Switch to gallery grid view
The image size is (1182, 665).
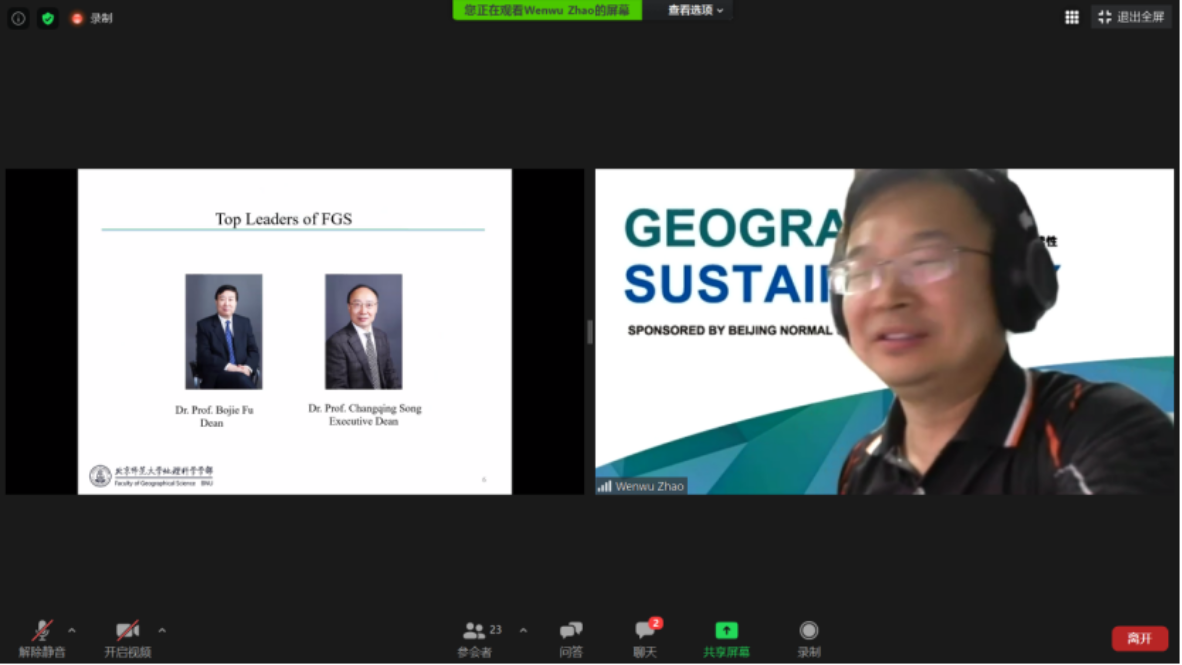click(1072, 17)
